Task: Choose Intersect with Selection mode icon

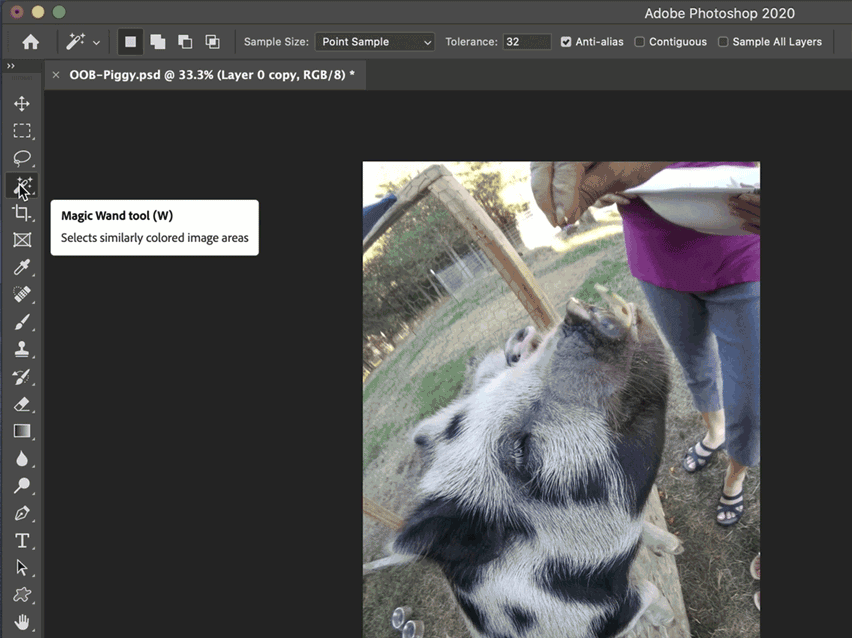Action: (212, 42)
